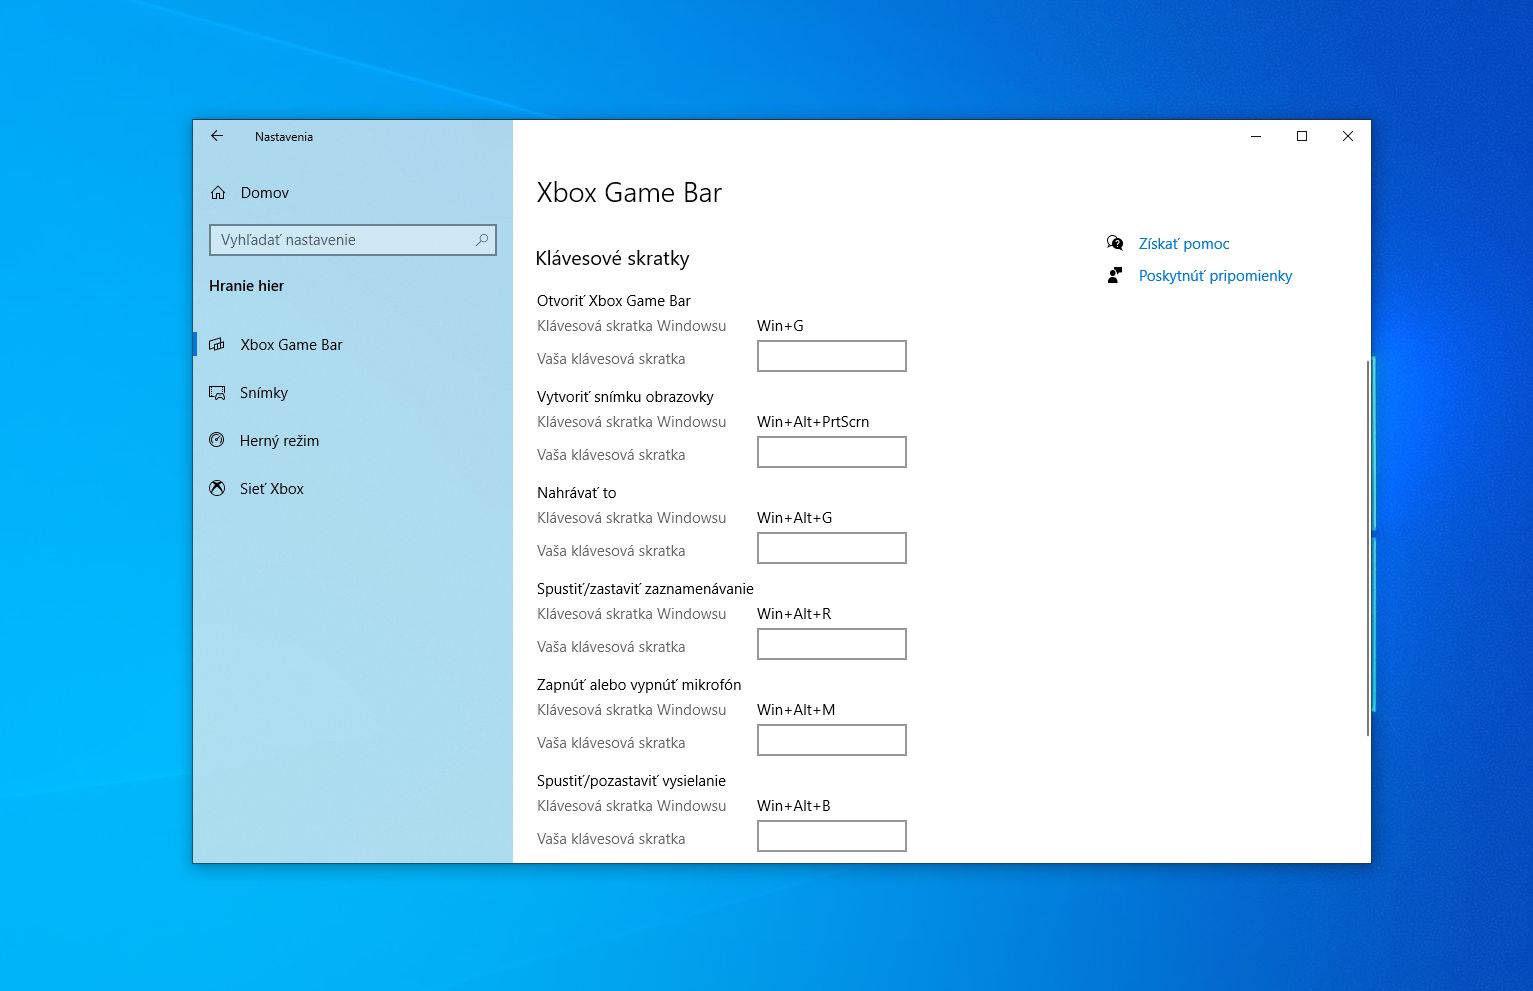Click the Win+Alt+PrtScrn shortcut text
1533x991 pixels.
tap(813, 422)
